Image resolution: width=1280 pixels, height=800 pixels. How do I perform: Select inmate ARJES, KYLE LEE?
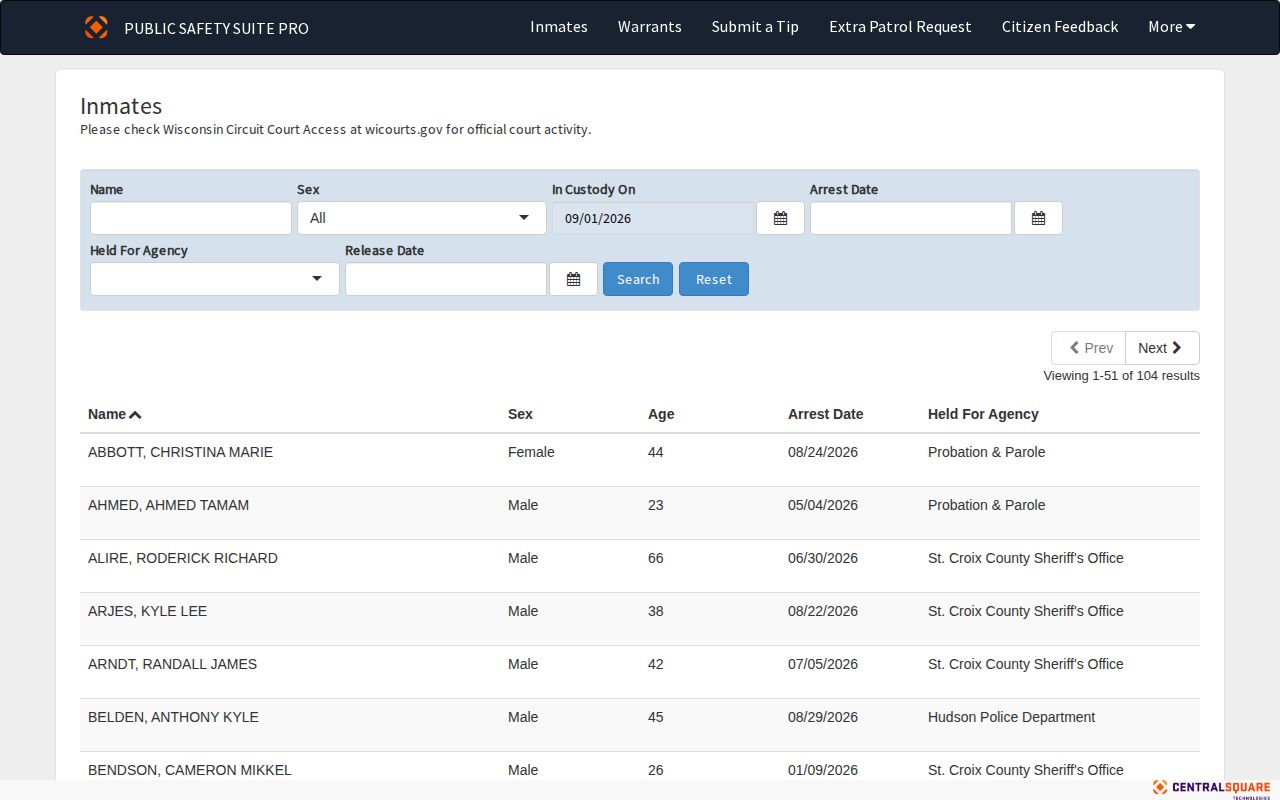(x=147, y=611)
